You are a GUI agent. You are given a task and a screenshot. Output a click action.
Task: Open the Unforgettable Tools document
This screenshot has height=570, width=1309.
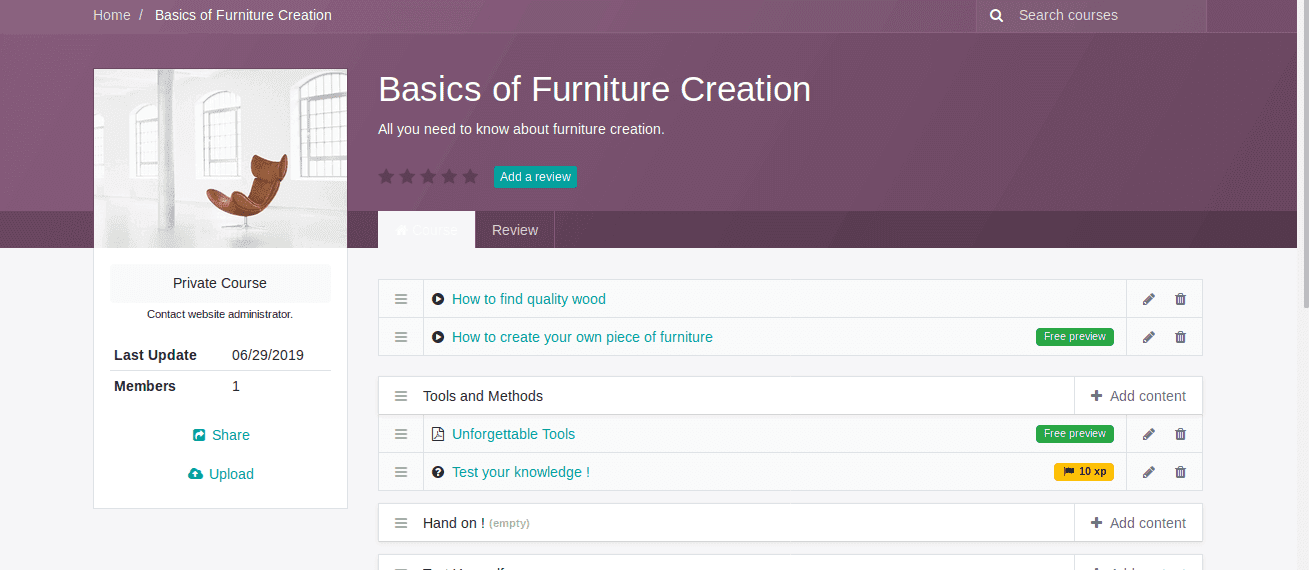[x=513, y=434]
